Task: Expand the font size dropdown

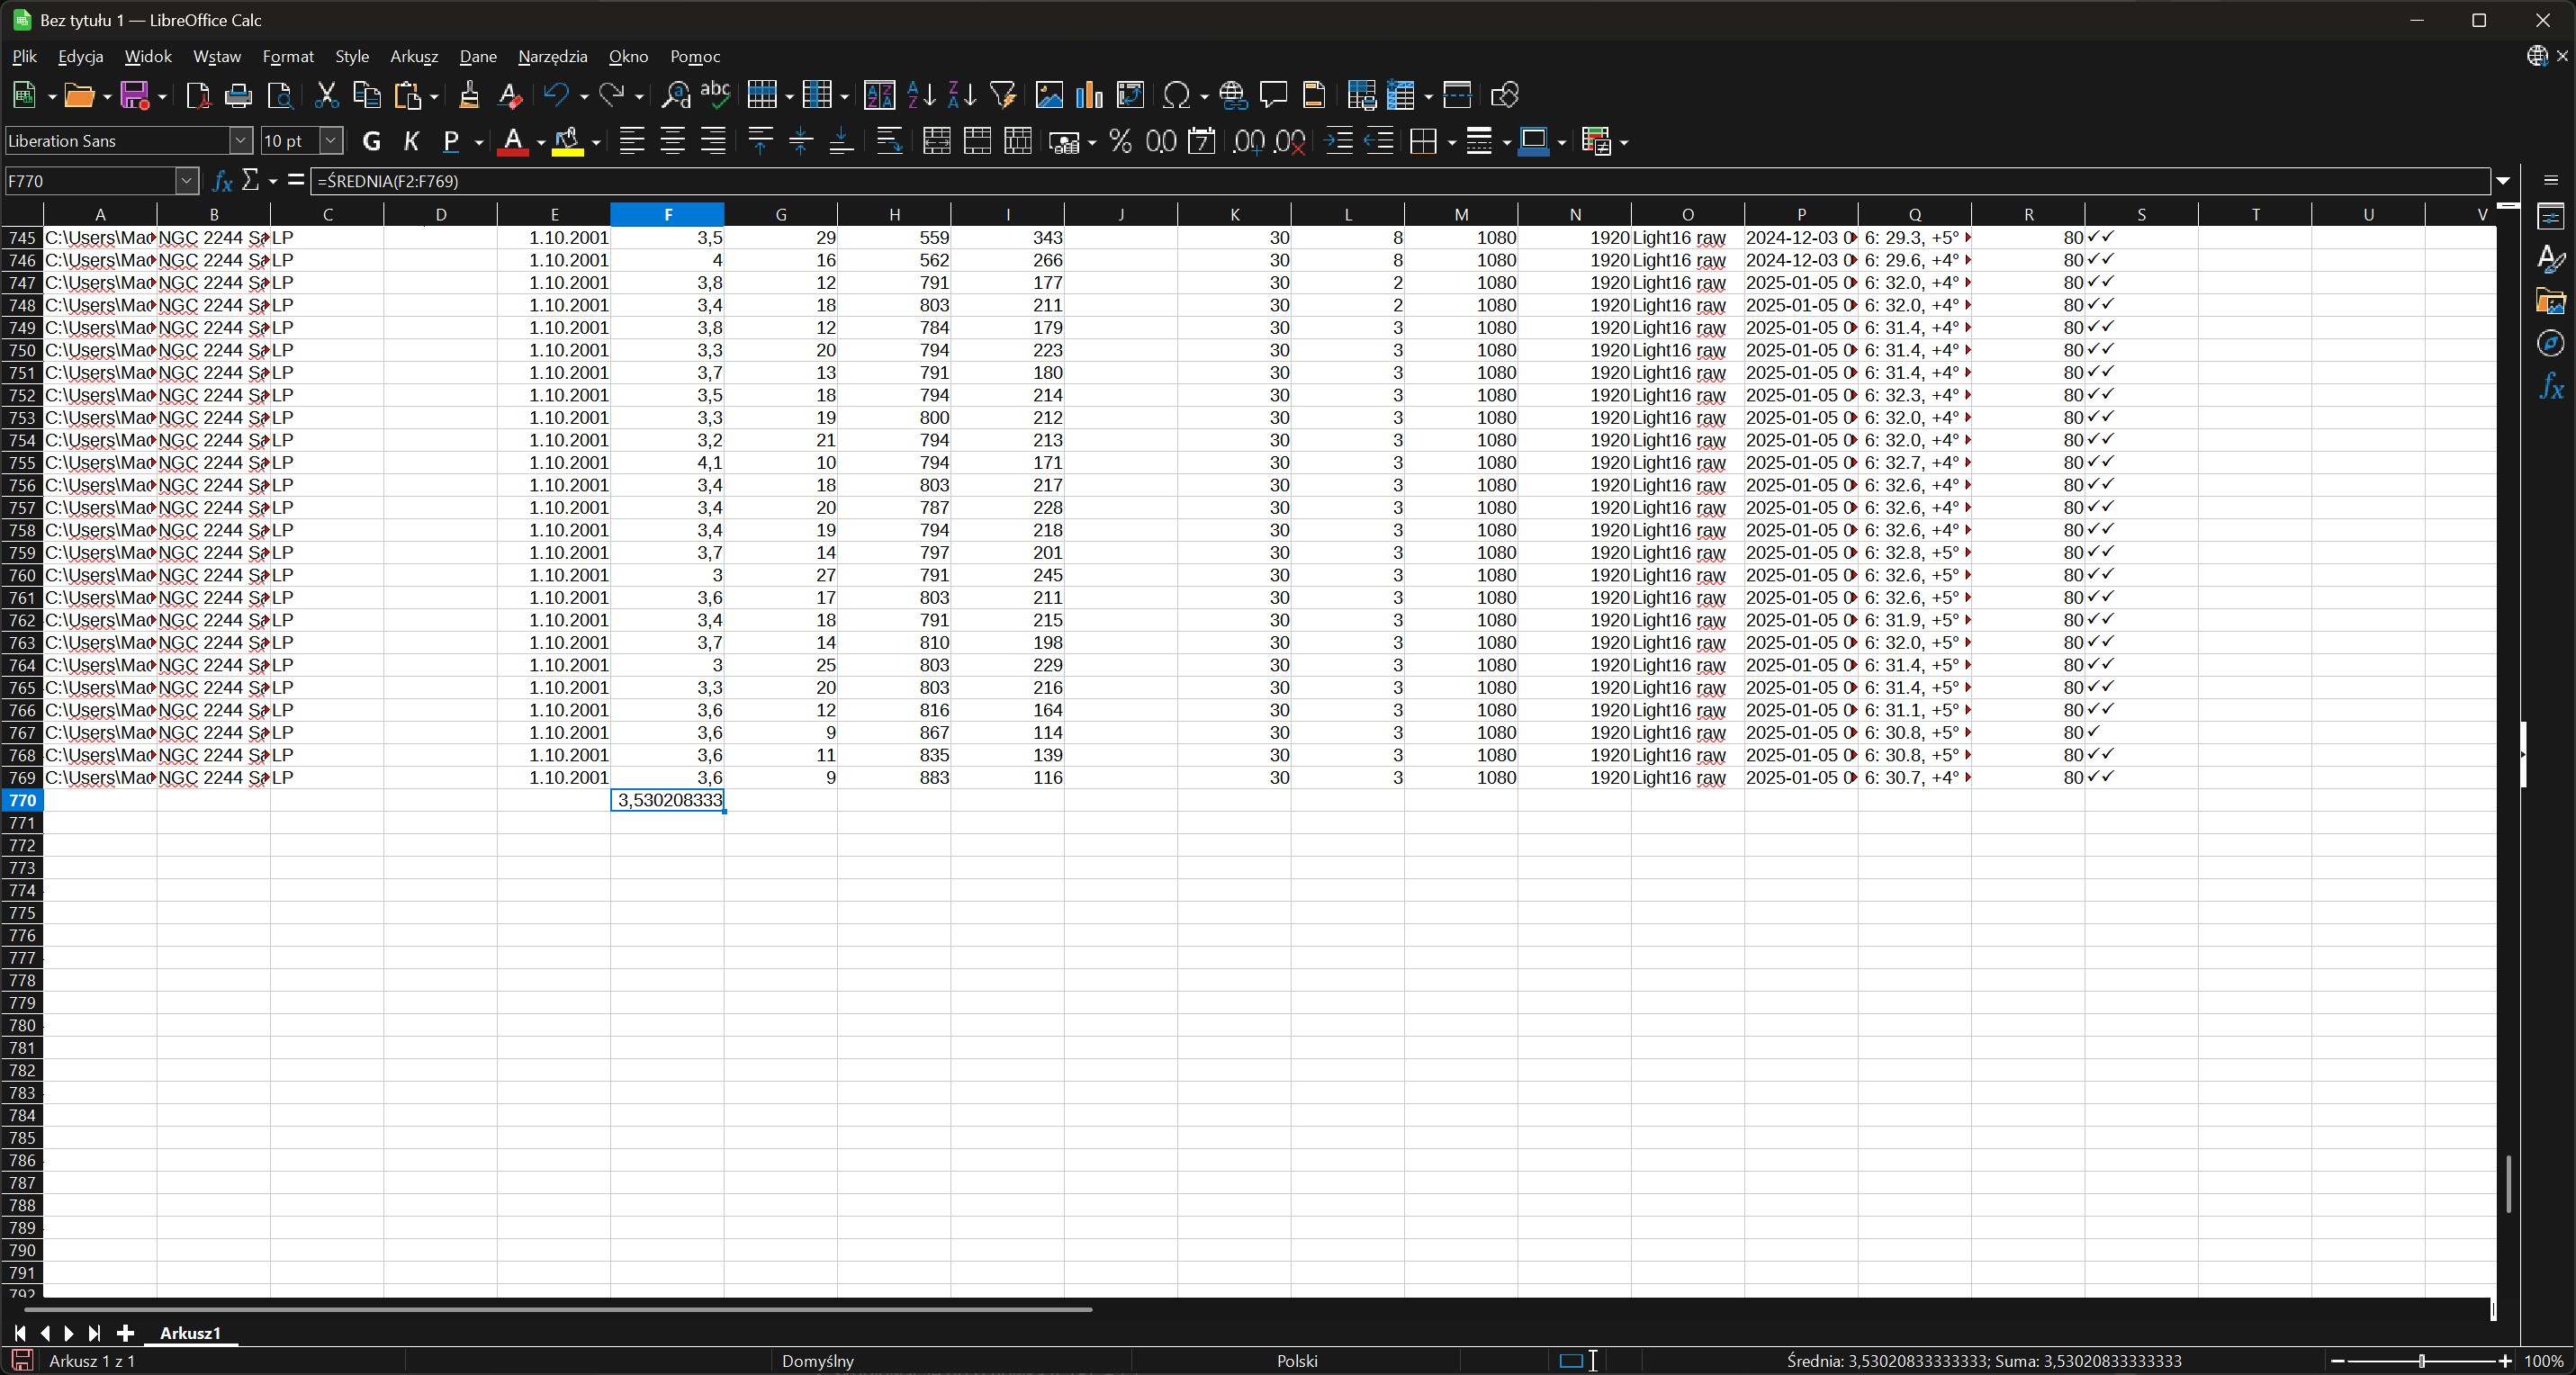Action: tap(332, 141)
